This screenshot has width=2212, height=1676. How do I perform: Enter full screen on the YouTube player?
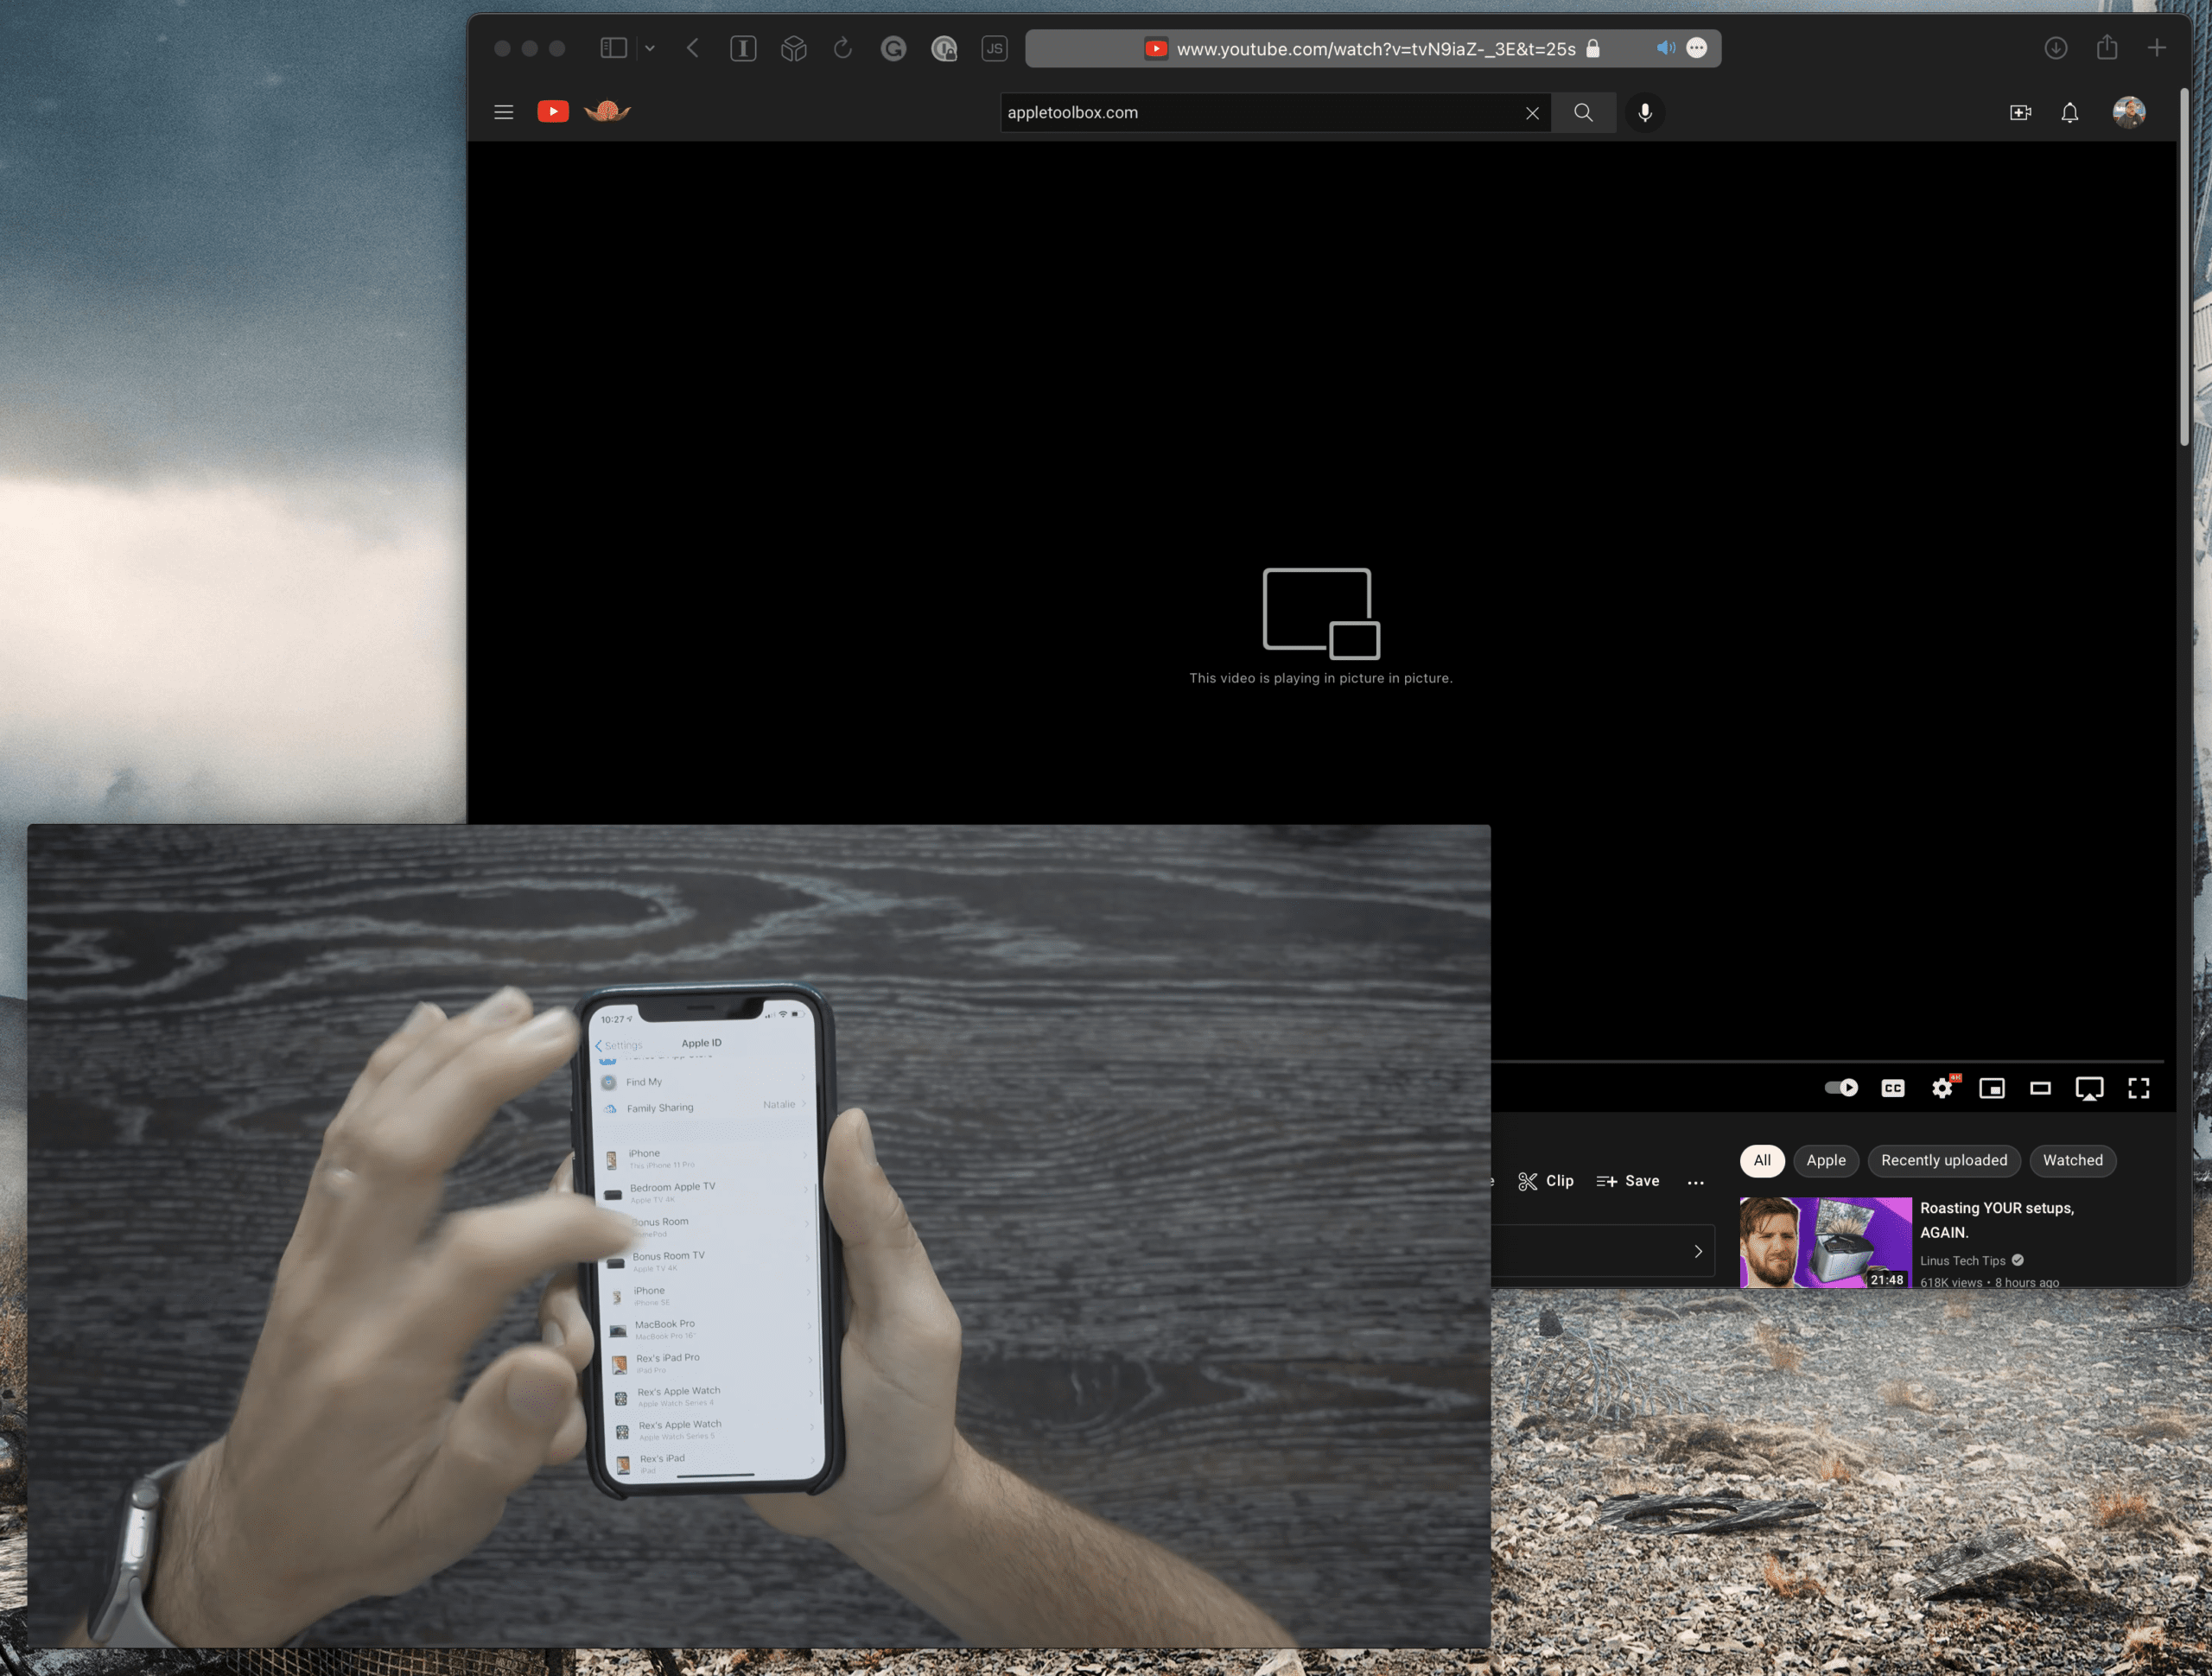(2139, 1088)
